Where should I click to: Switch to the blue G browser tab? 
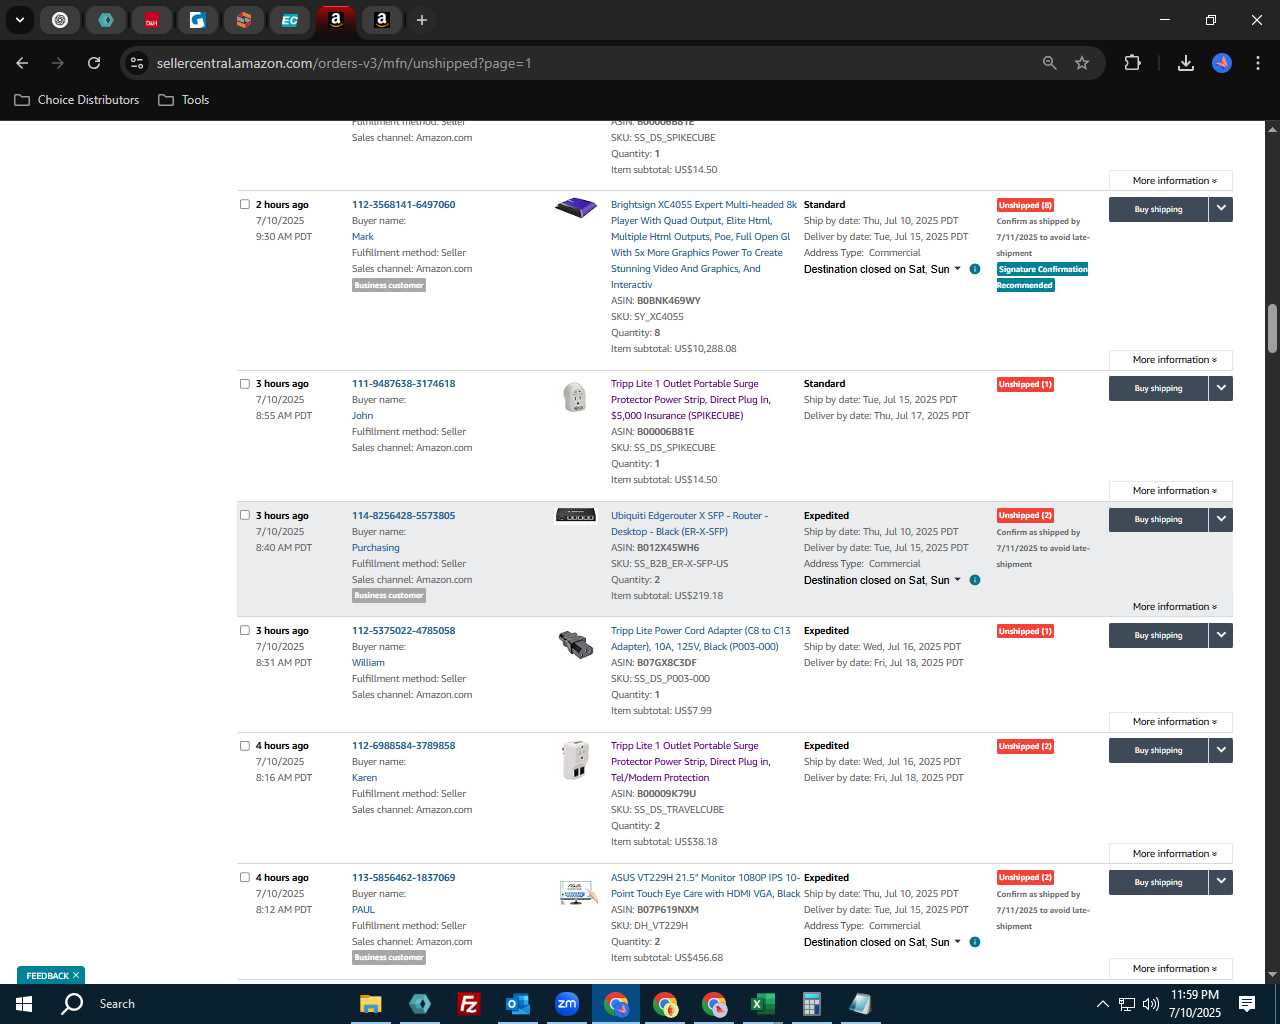point(198,20)
